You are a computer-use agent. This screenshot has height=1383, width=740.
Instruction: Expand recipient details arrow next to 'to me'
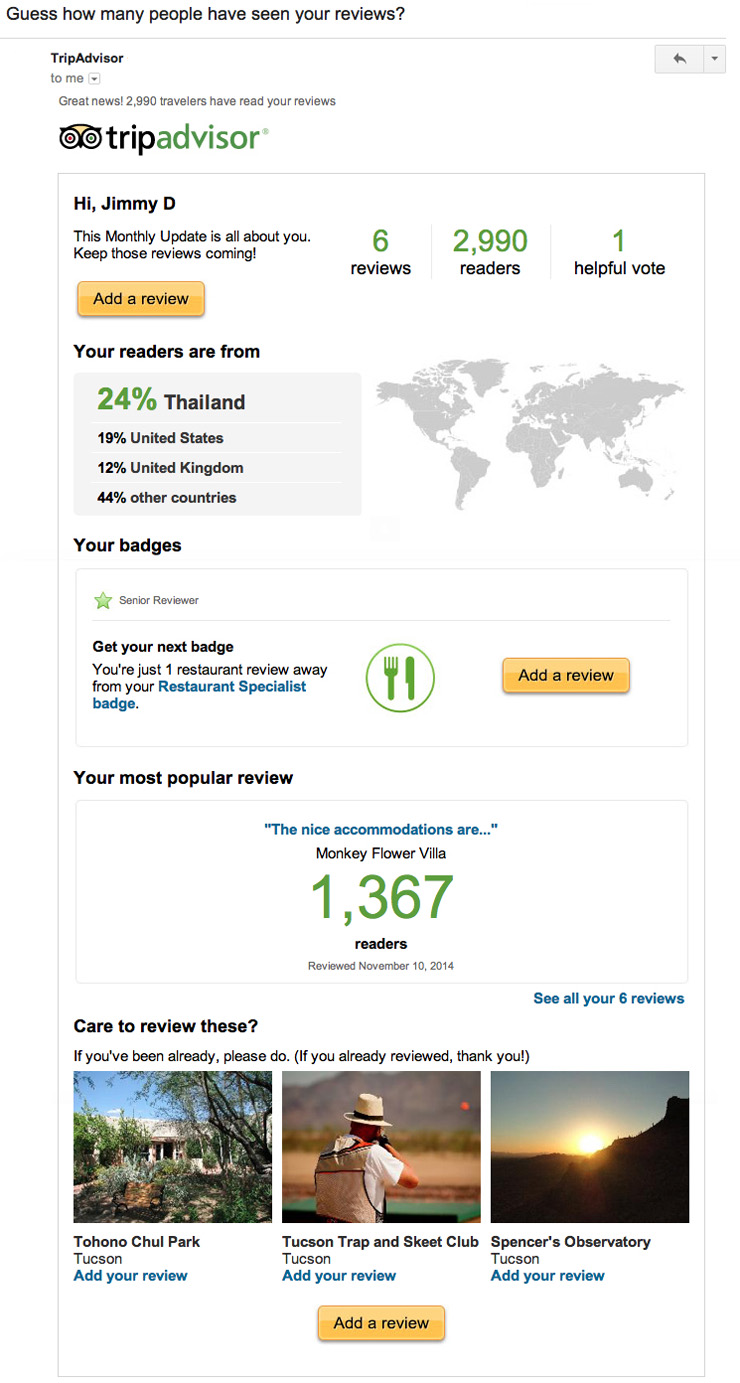pyautogui.click(x=95, y=79)
